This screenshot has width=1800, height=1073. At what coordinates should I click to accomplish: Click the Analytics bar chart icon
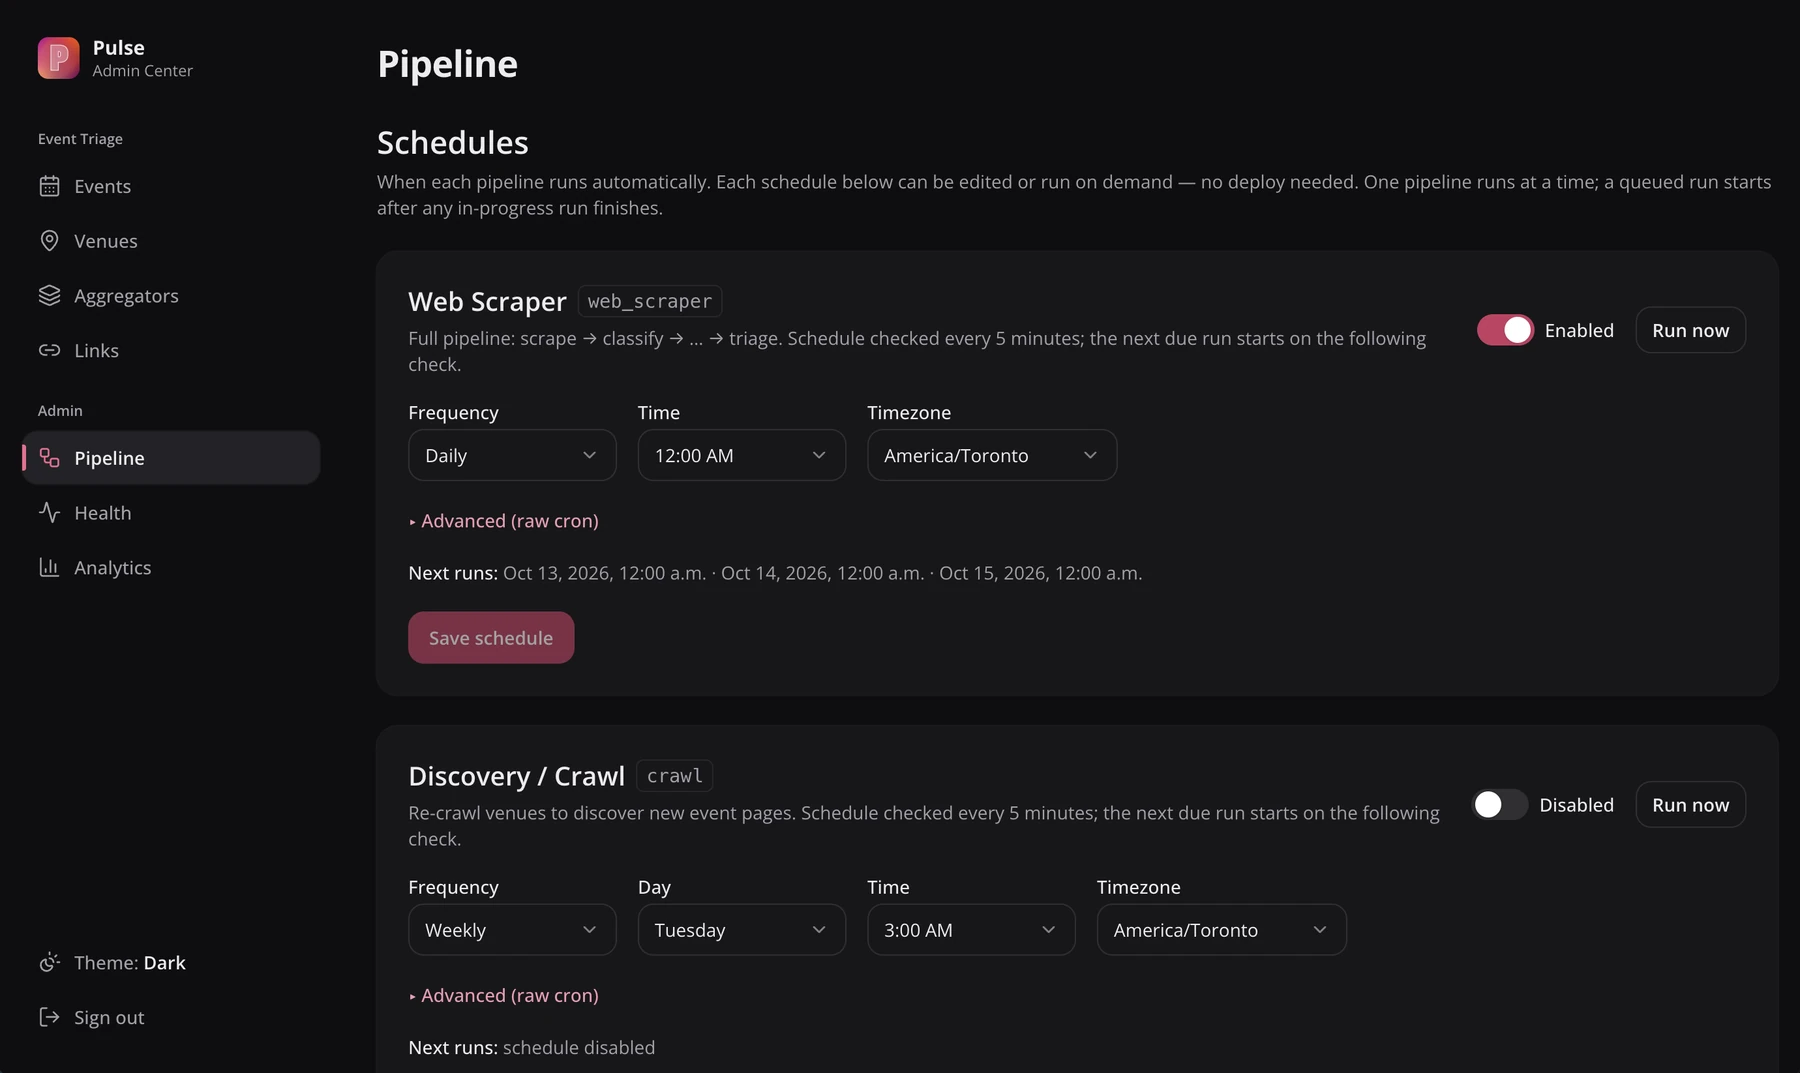[x=49, y=567]
